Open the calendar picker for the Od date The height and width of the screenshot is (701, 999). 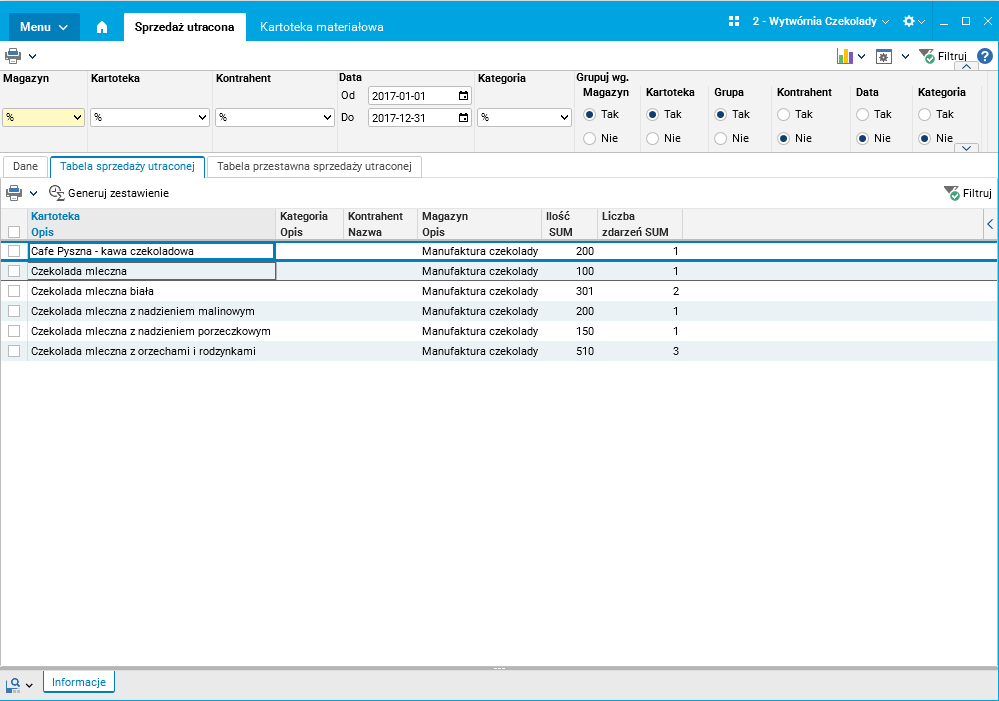463,96
